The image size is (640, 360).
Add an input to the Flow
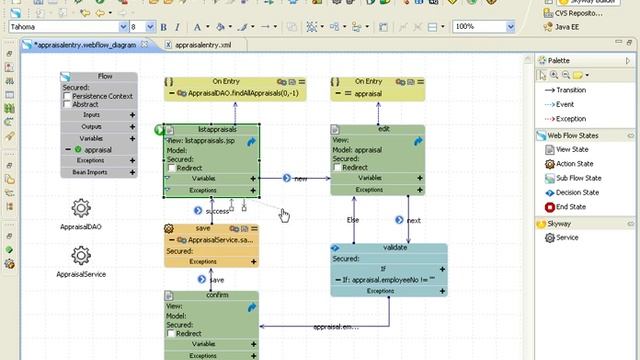pos(132,115)
